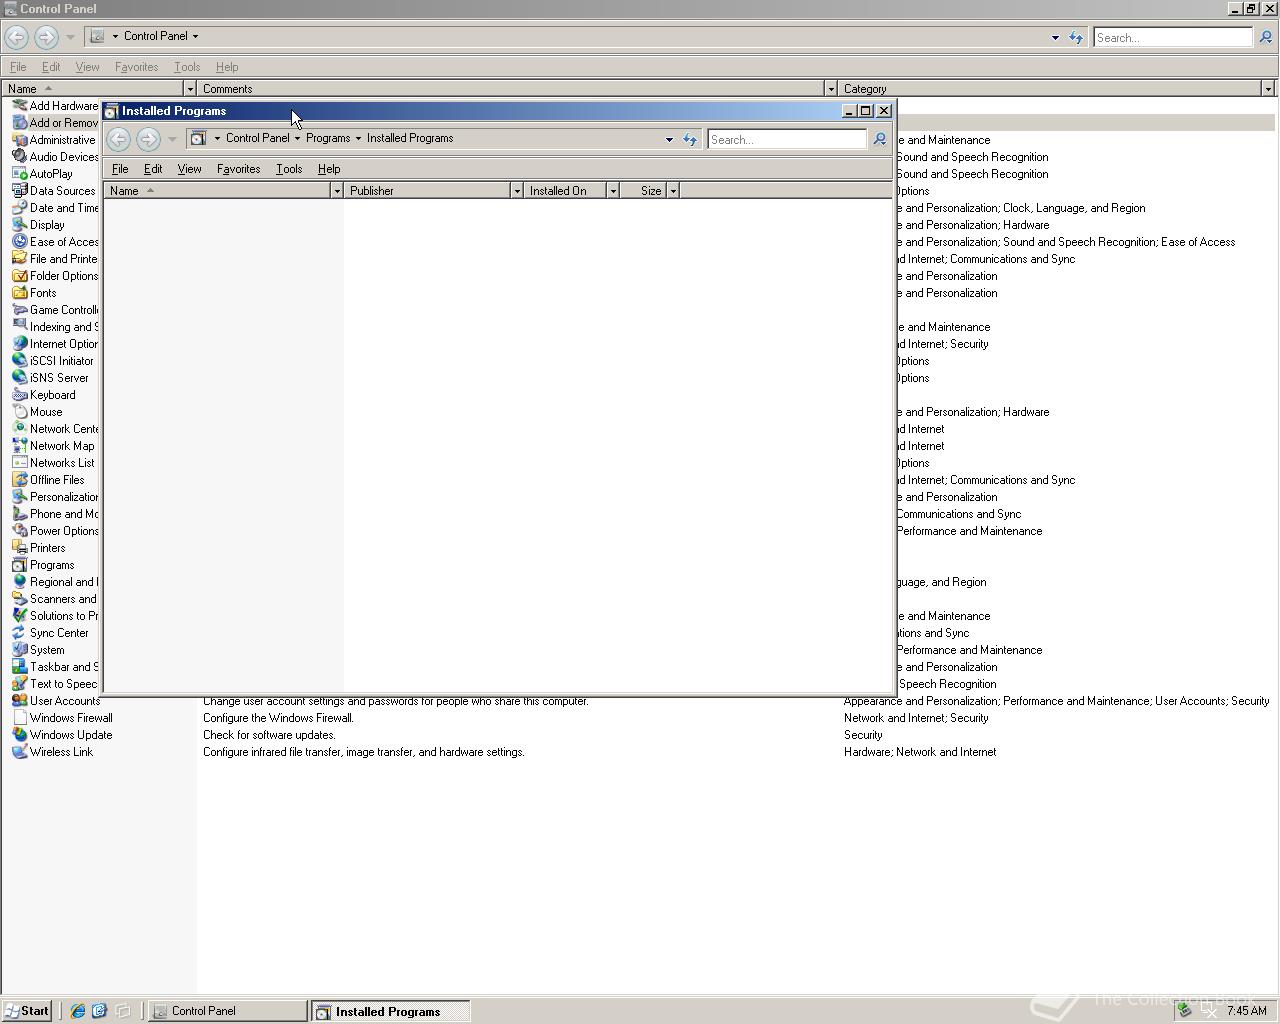Open the Fonts icon
The image size is (1280, 1024).
coord(19,293)
